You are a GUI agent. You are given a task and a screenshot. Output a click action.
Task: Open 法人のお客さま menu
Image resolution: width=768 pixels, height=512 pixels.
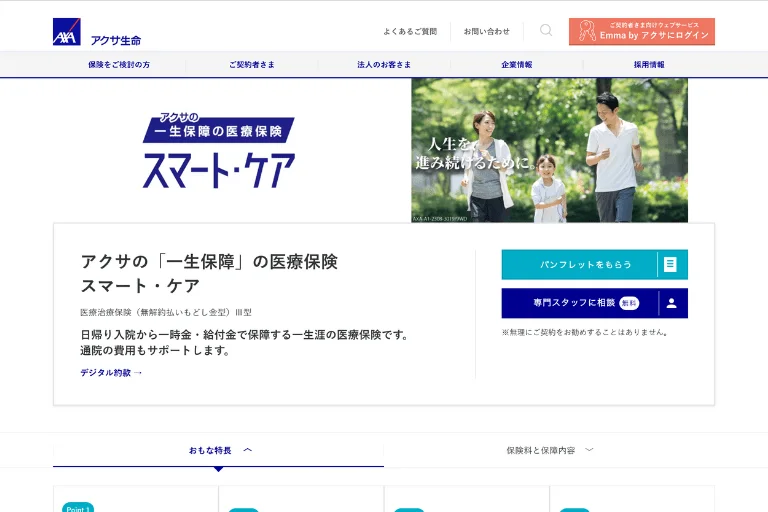(x=384, y=65)
